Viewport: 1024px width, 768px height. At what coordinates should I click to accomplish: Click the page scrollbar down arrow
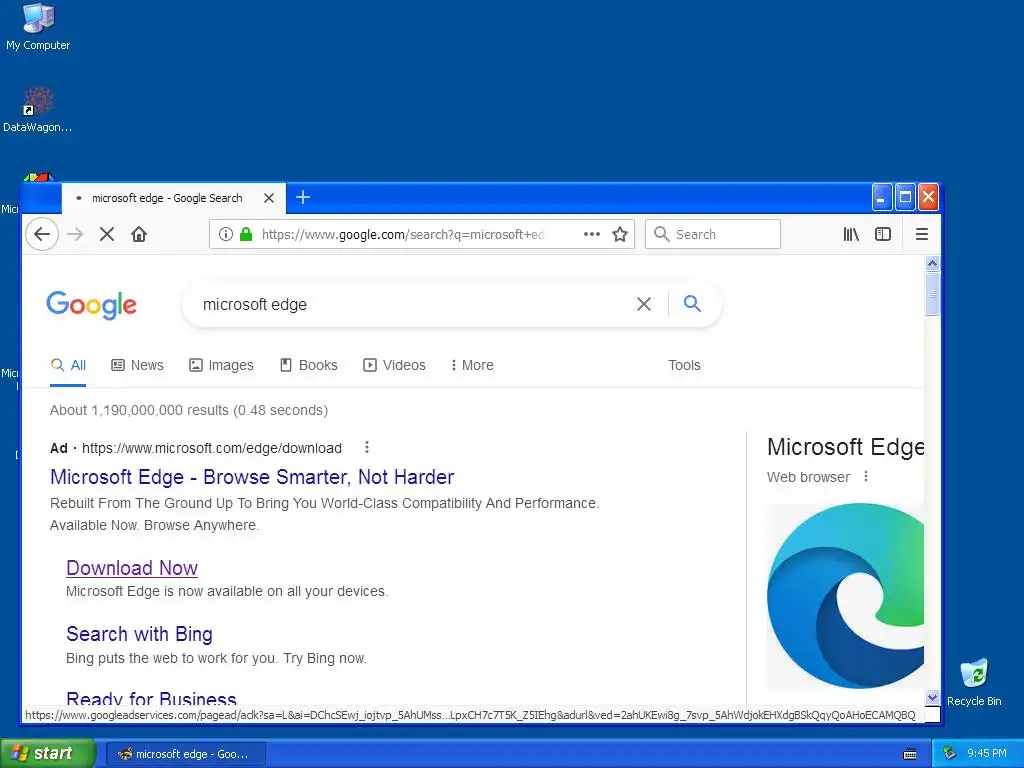click(932, 697)
